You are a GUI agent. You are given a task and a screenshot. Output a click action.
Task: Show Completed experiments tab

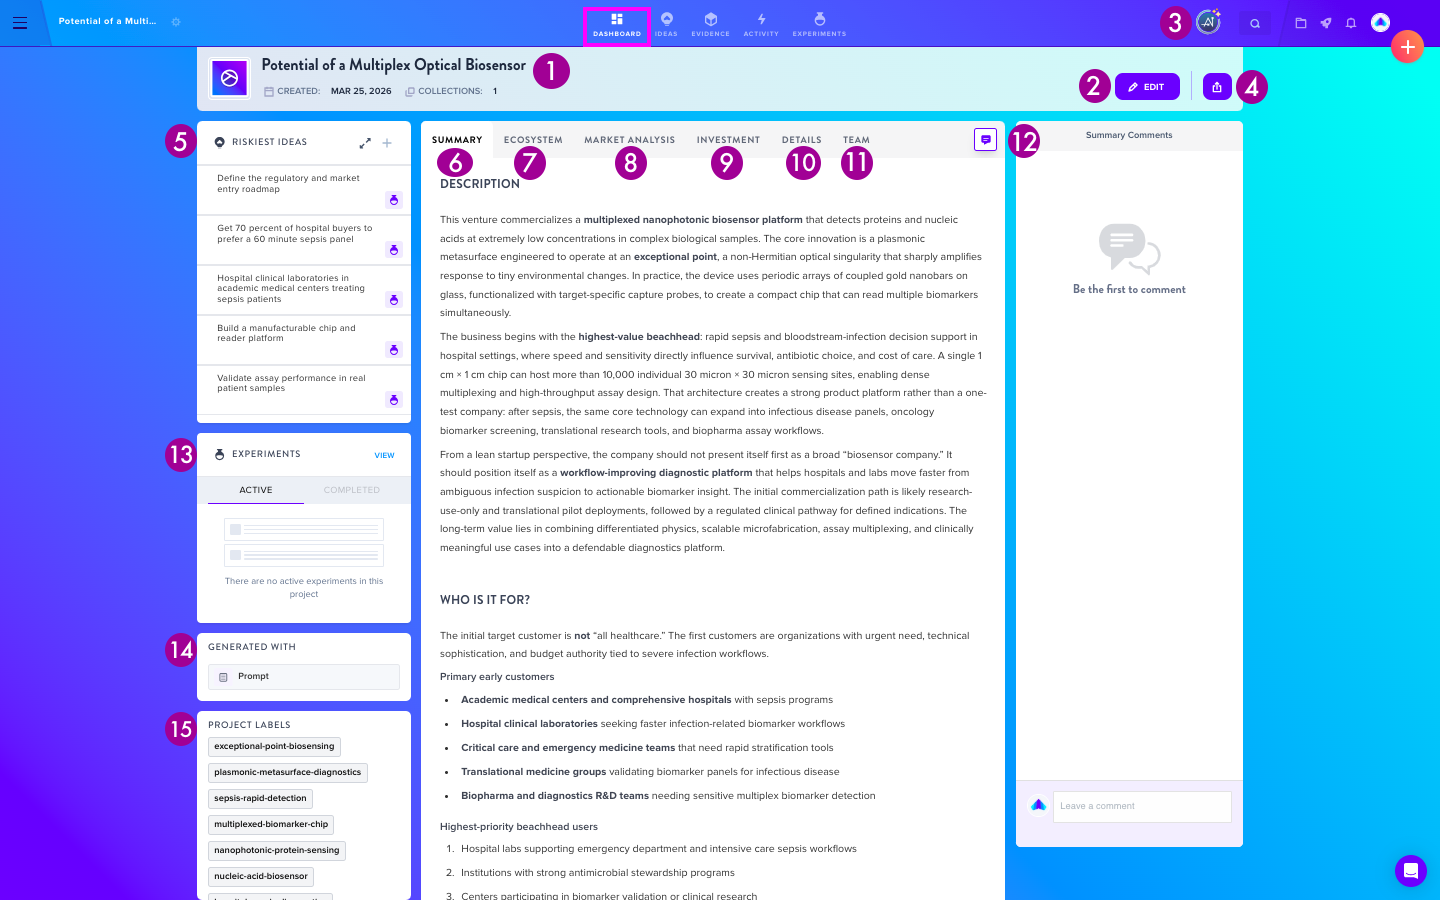[352, 490]
